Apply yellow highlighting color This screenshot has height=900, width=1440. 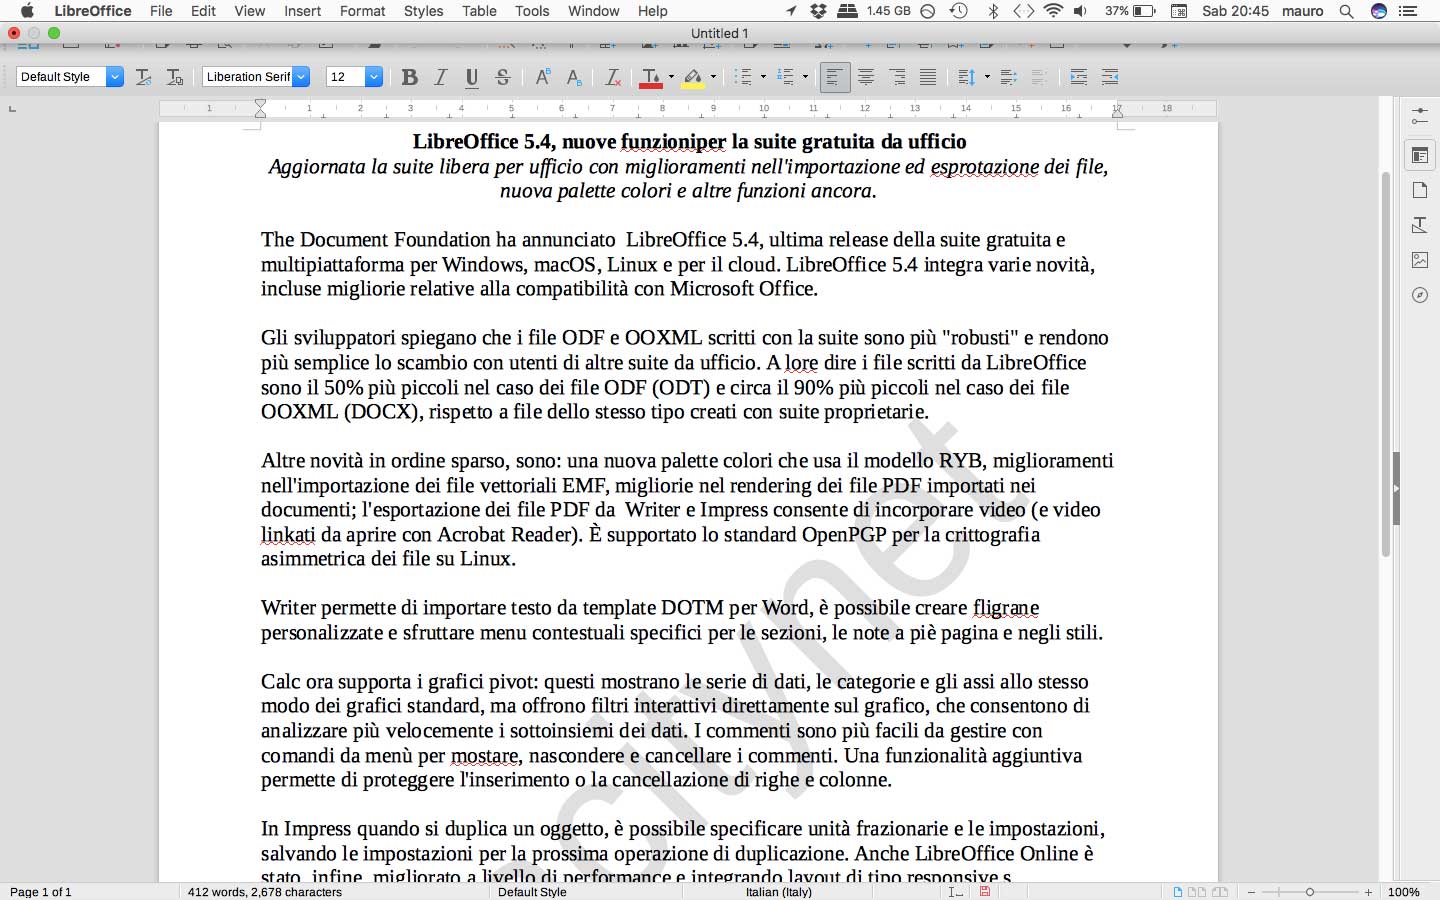(x=693, y=77)
